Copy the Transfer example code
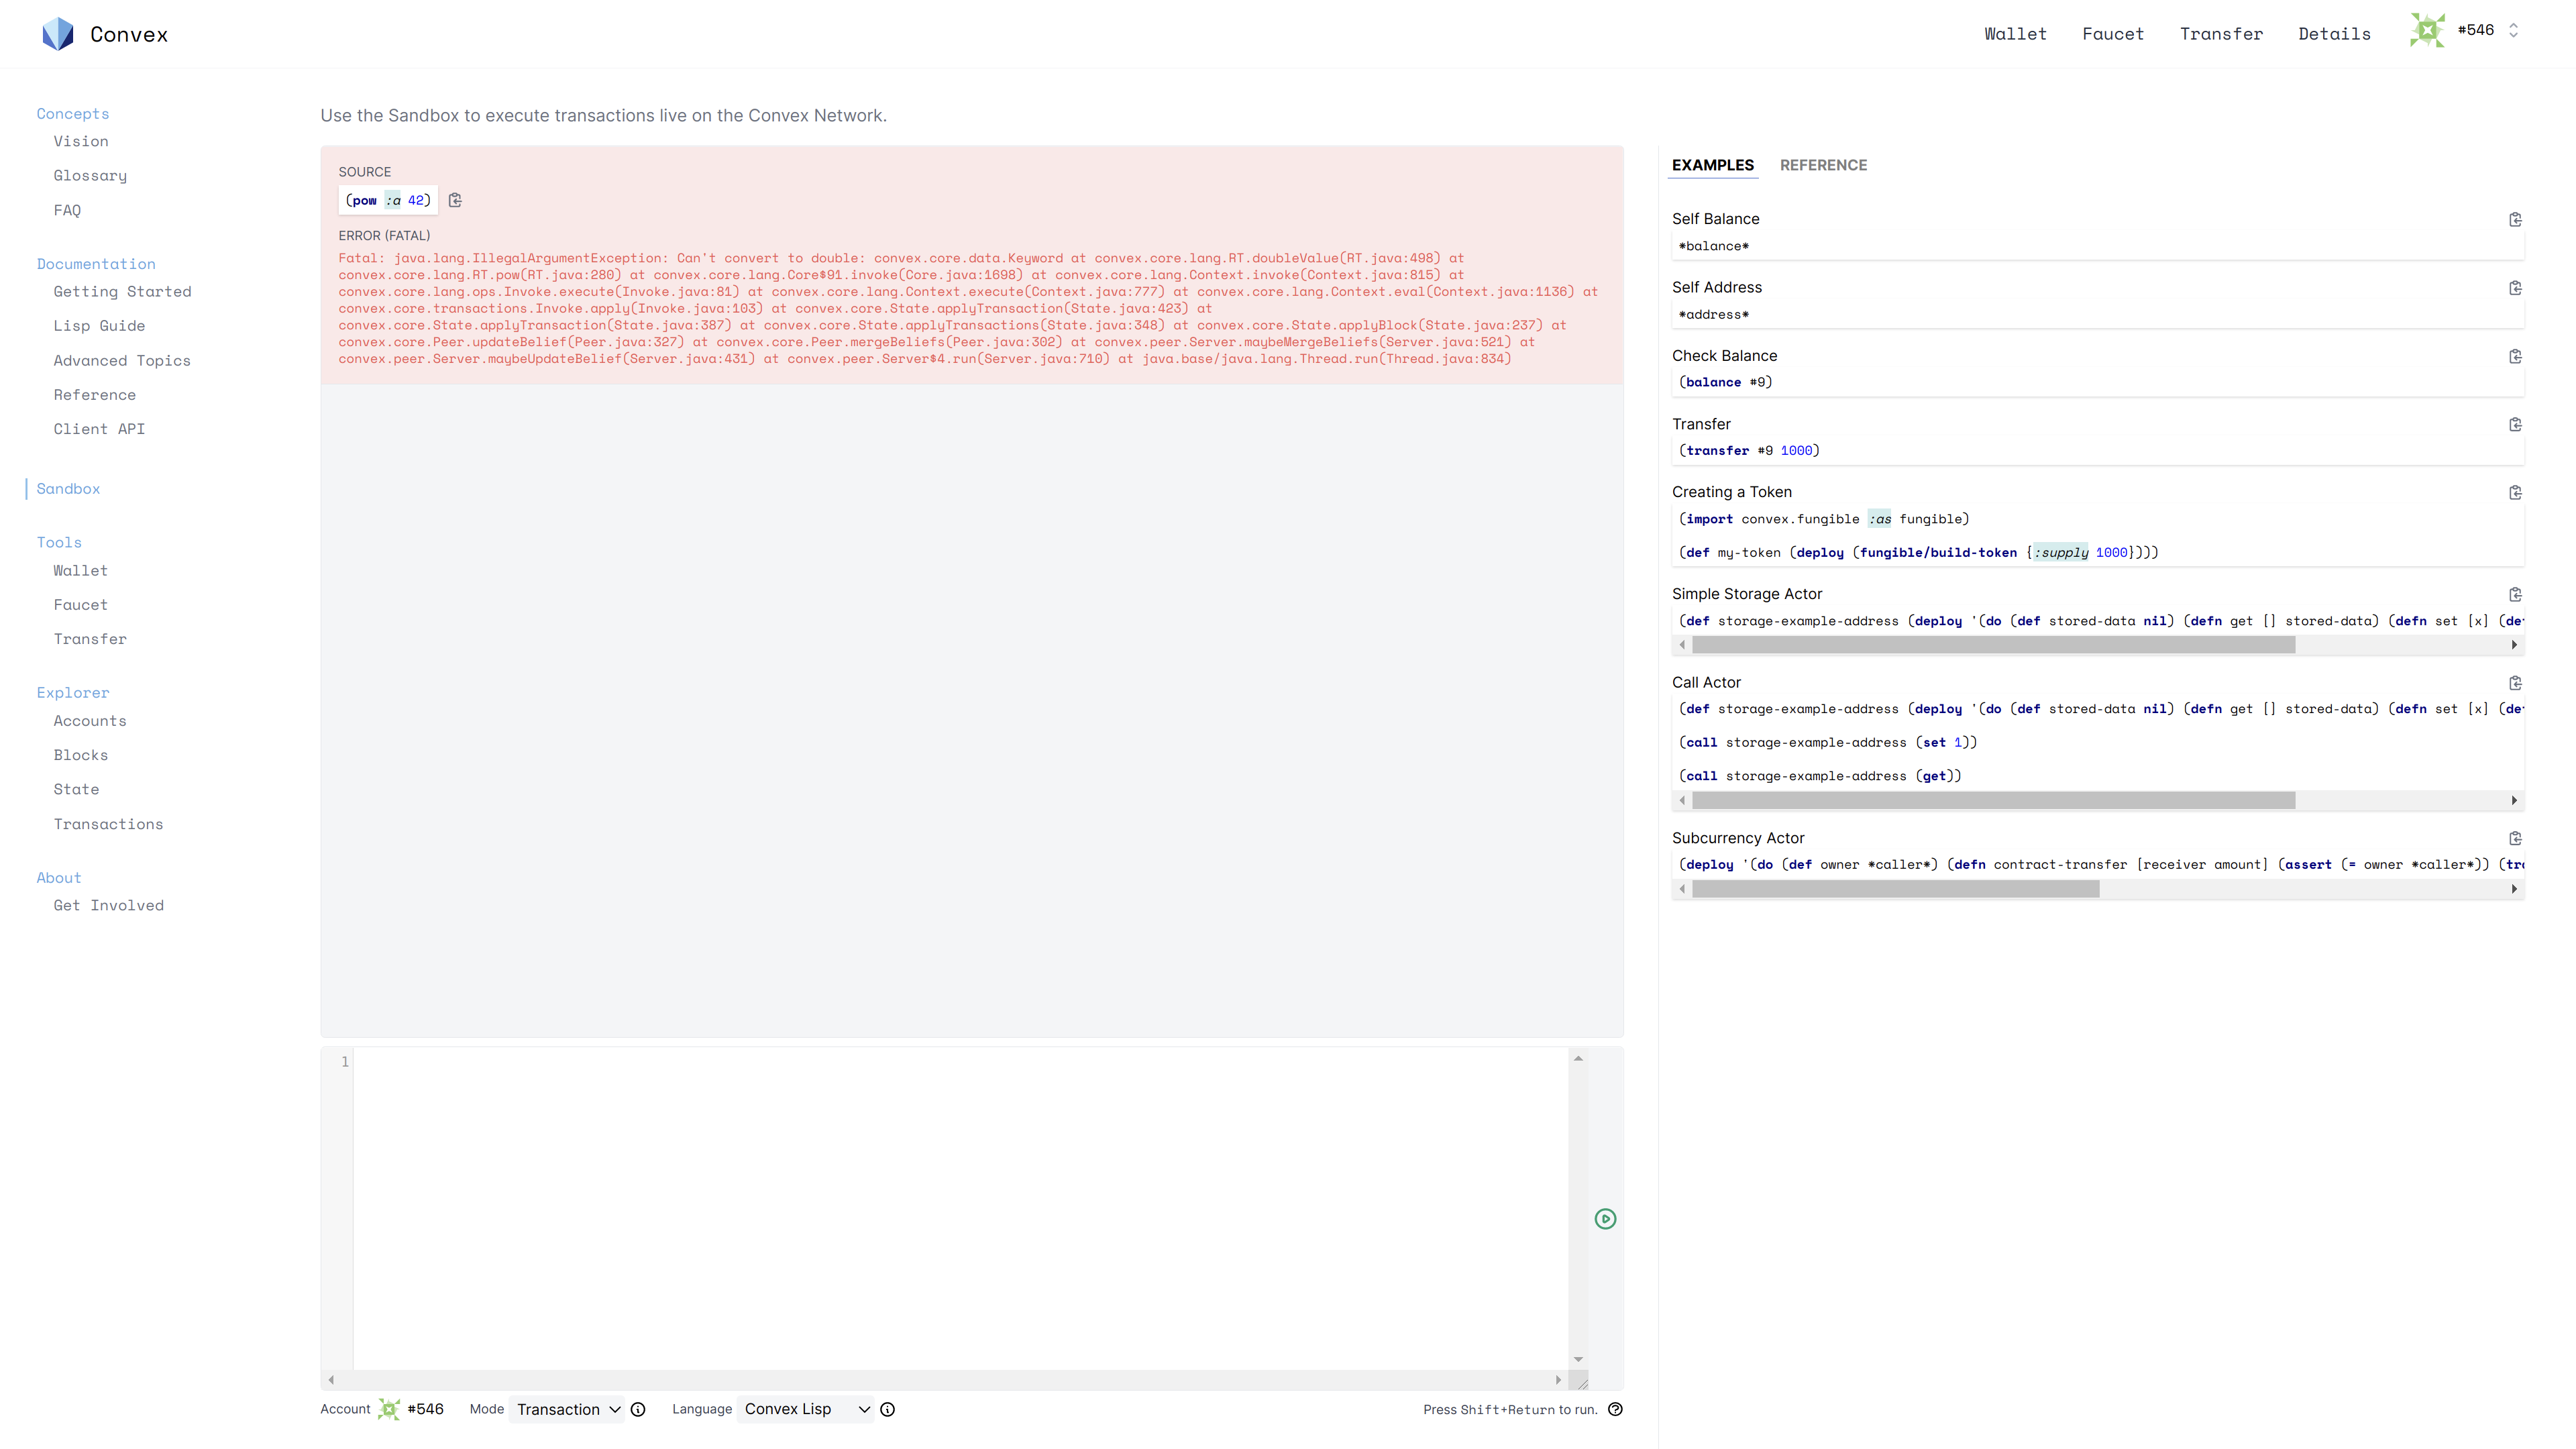Screen dimensions: 2576x1449 pos(2516,424)
